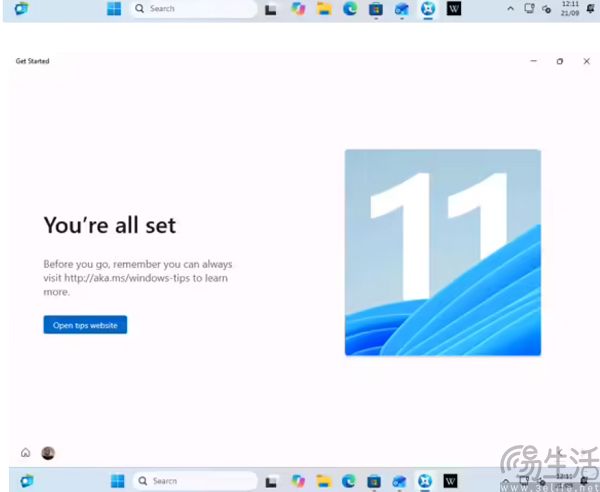This screenshot has width=600, height=492.
Task: Expand hidden tray icons chevron in the top taskbar
Action: tap(510, 8)
